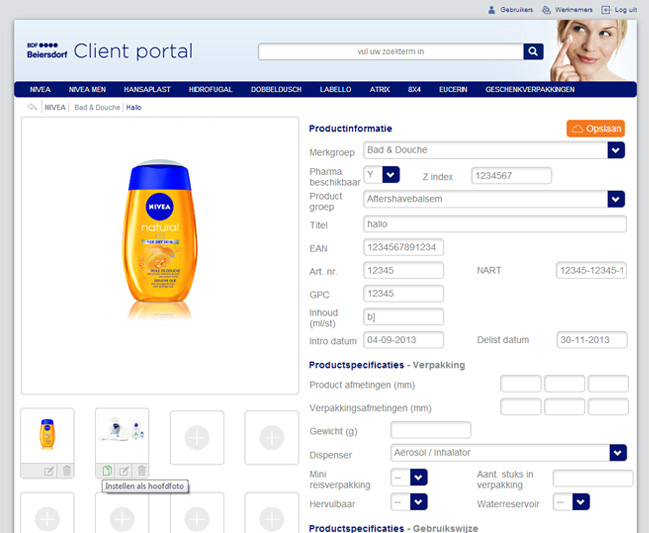Click Aant. stuks in verpakking field
Image resolution: width=649 pixels, height=533 pixels.
[x=593, y=478]
